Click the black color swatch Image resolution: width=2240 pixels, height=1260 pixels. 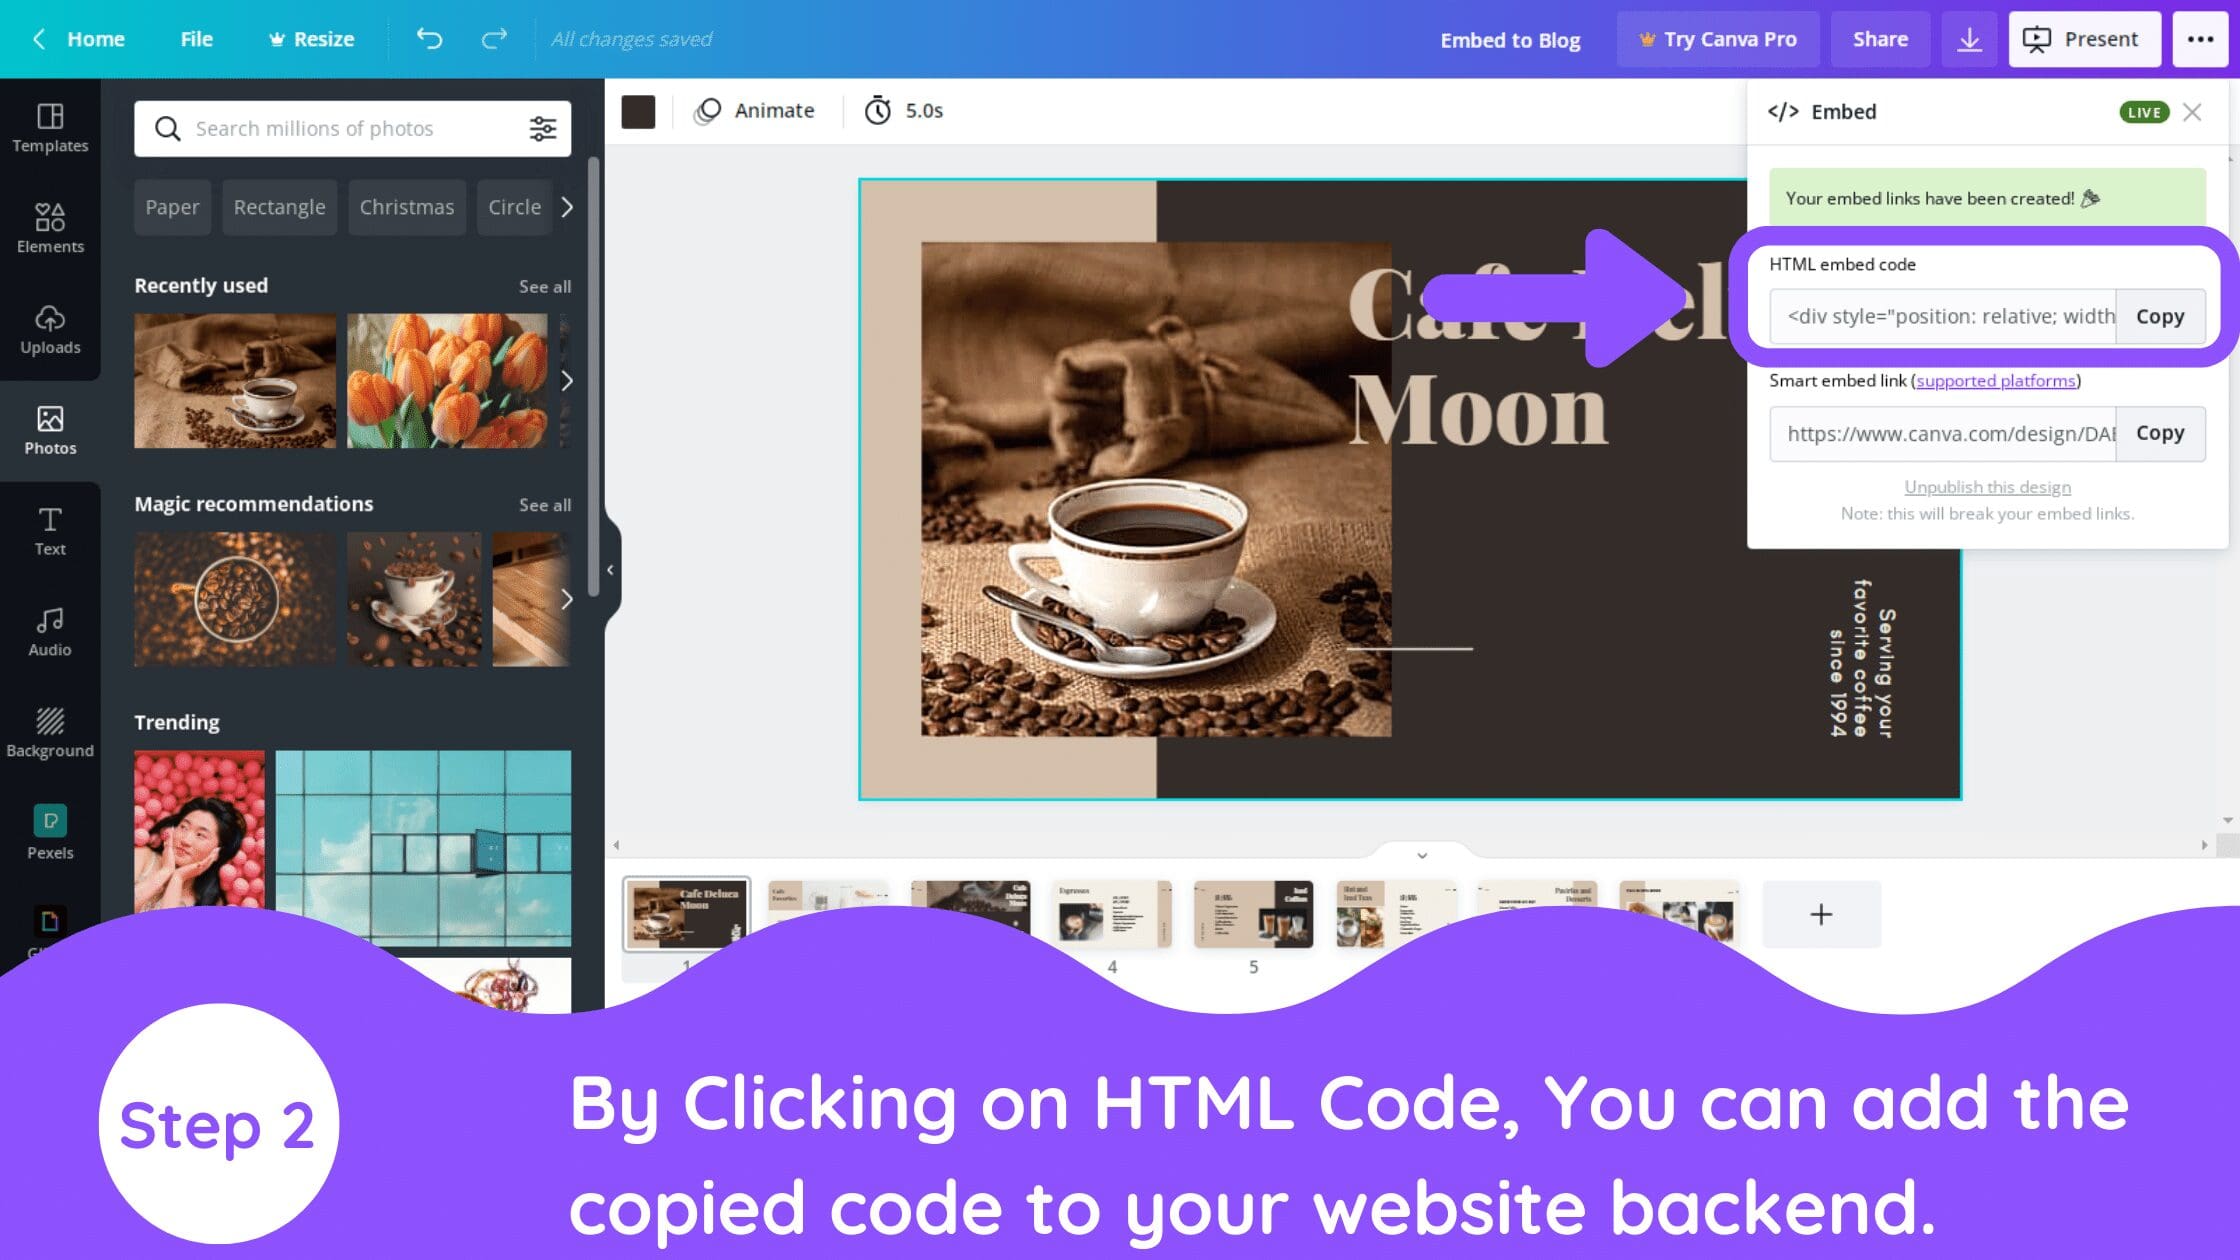642,109
